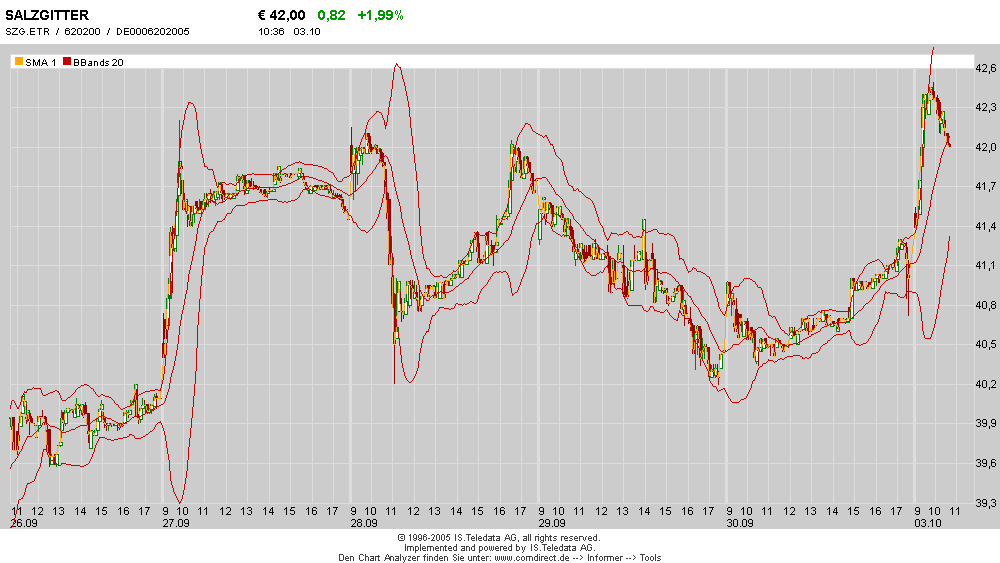Click the 41,1 price axis label
The image size is (1000, 563).
[x=986, y=266]
